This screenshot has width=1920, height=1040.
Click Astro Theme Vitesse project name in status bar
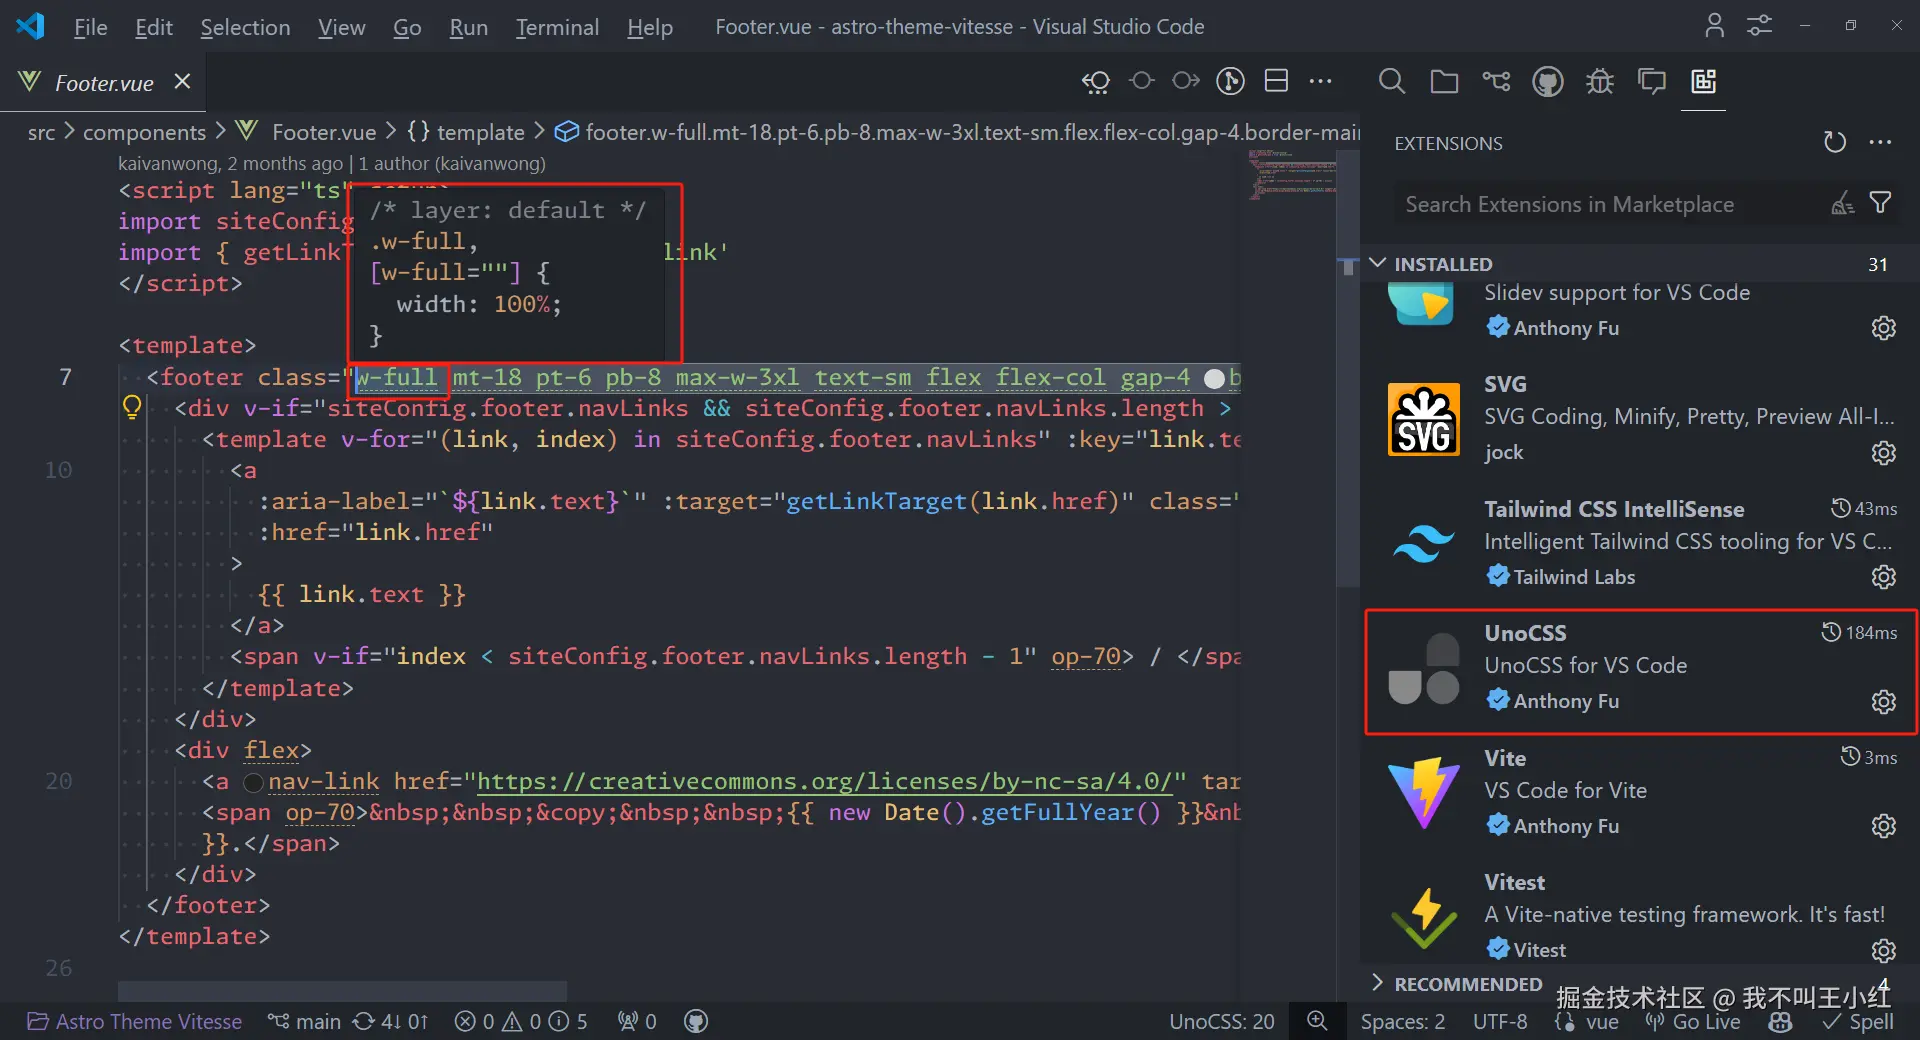[134, 1021]
